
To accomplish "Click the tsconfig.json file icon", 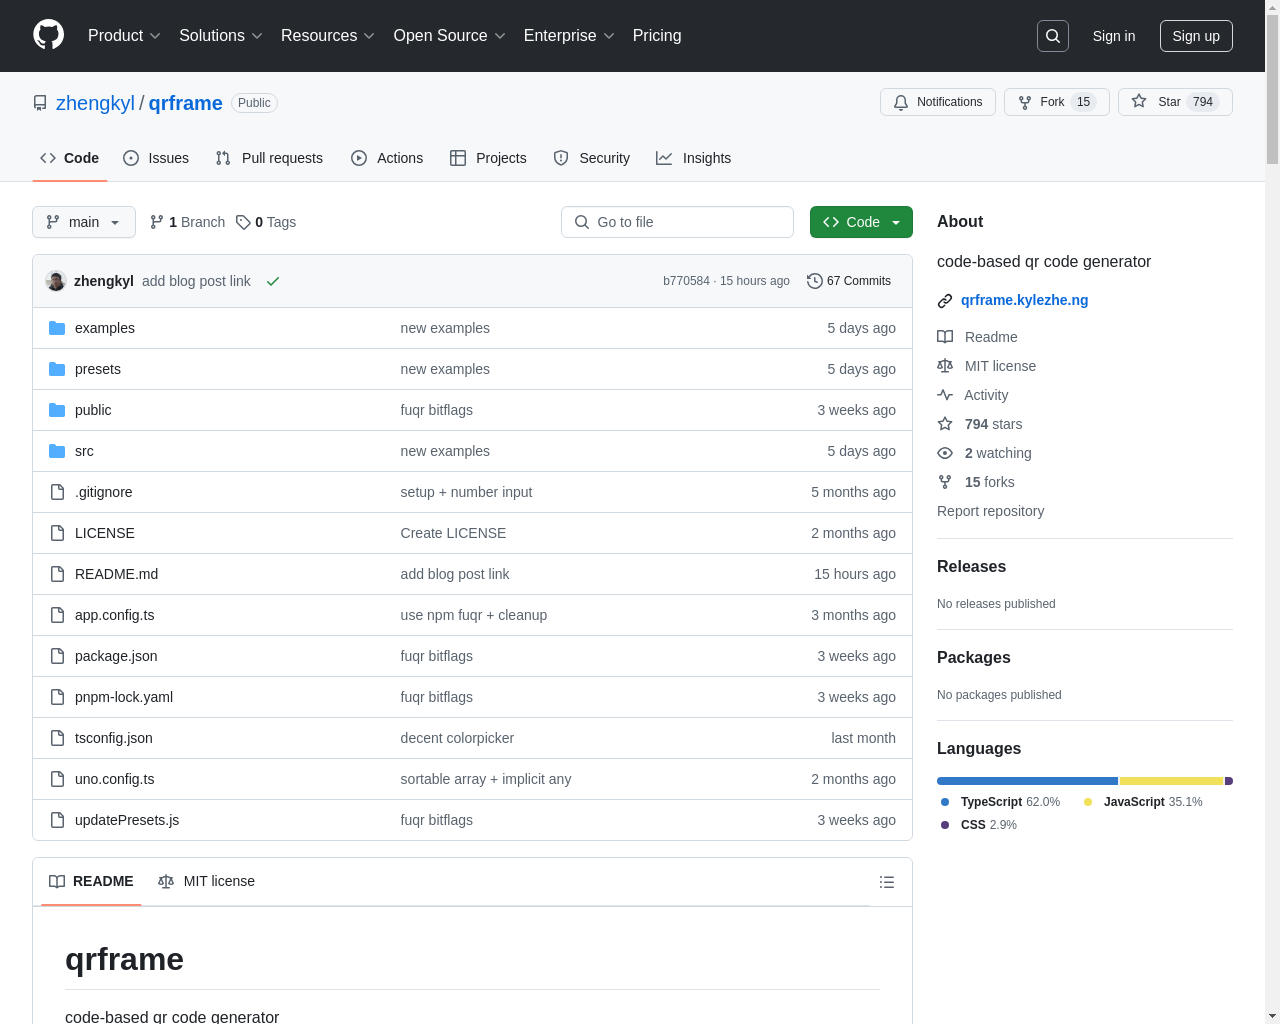I will (x=57, y=738).
